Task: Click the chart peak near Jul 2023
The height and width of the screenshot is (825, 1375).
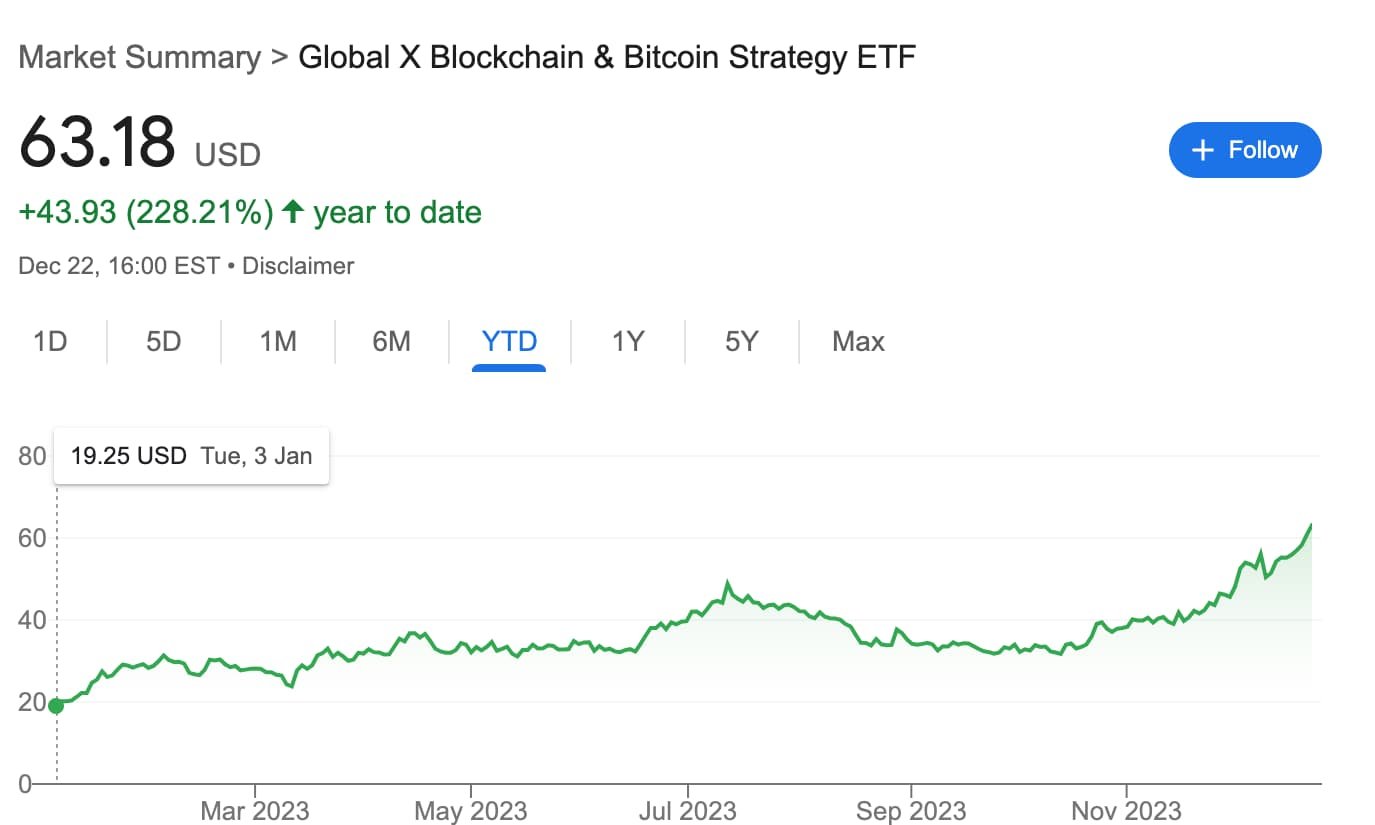Action: (x=727, y=583)
